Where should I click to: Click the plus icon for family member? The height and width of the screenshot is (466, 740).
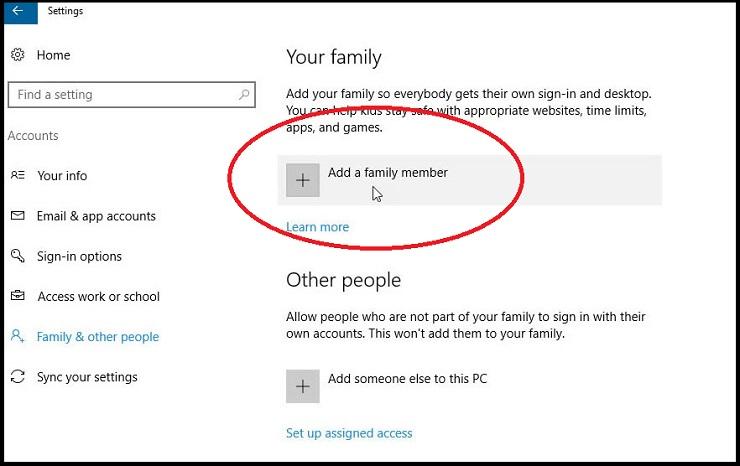pos(303,180)
